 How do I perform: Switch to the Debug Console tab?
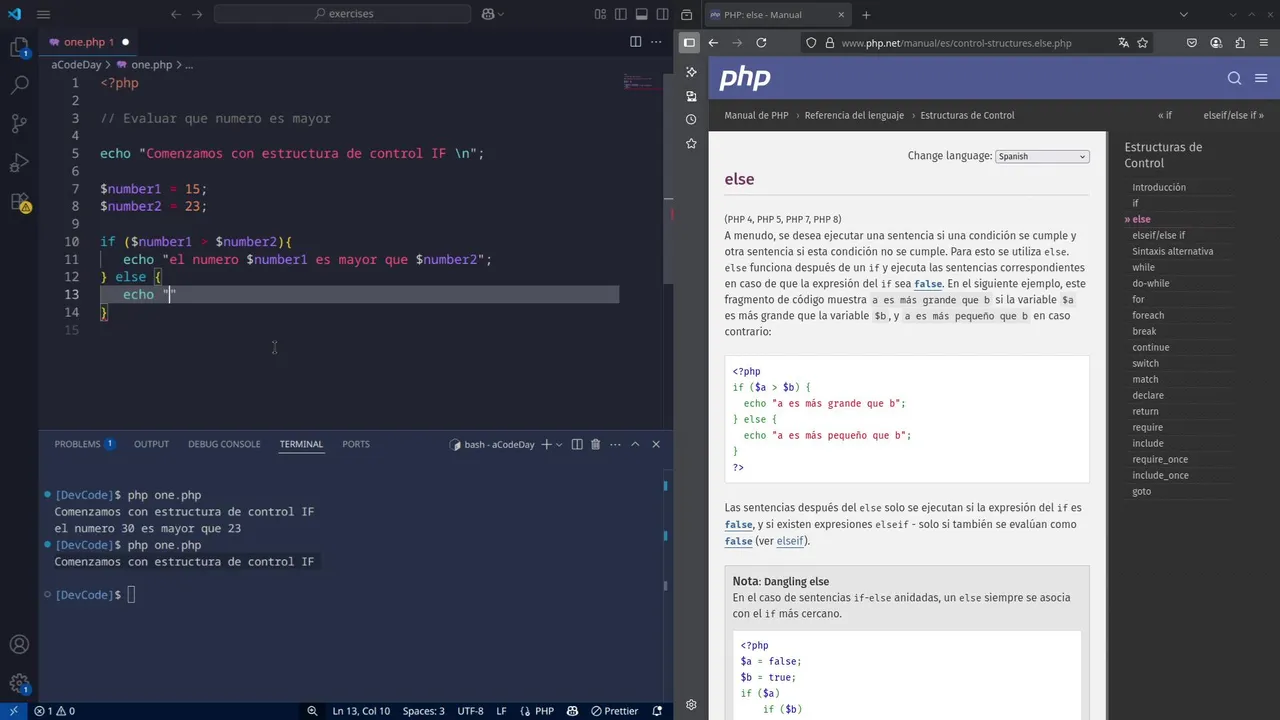(x=224, y=444)
